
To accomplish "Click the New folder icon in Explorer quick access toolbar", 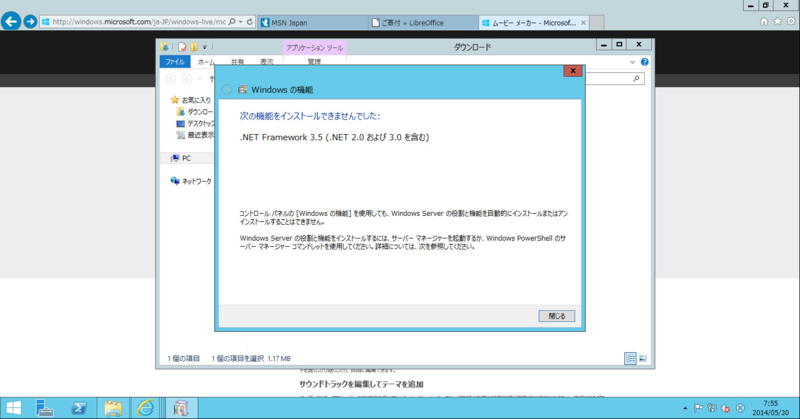I will tap(194, 47).
